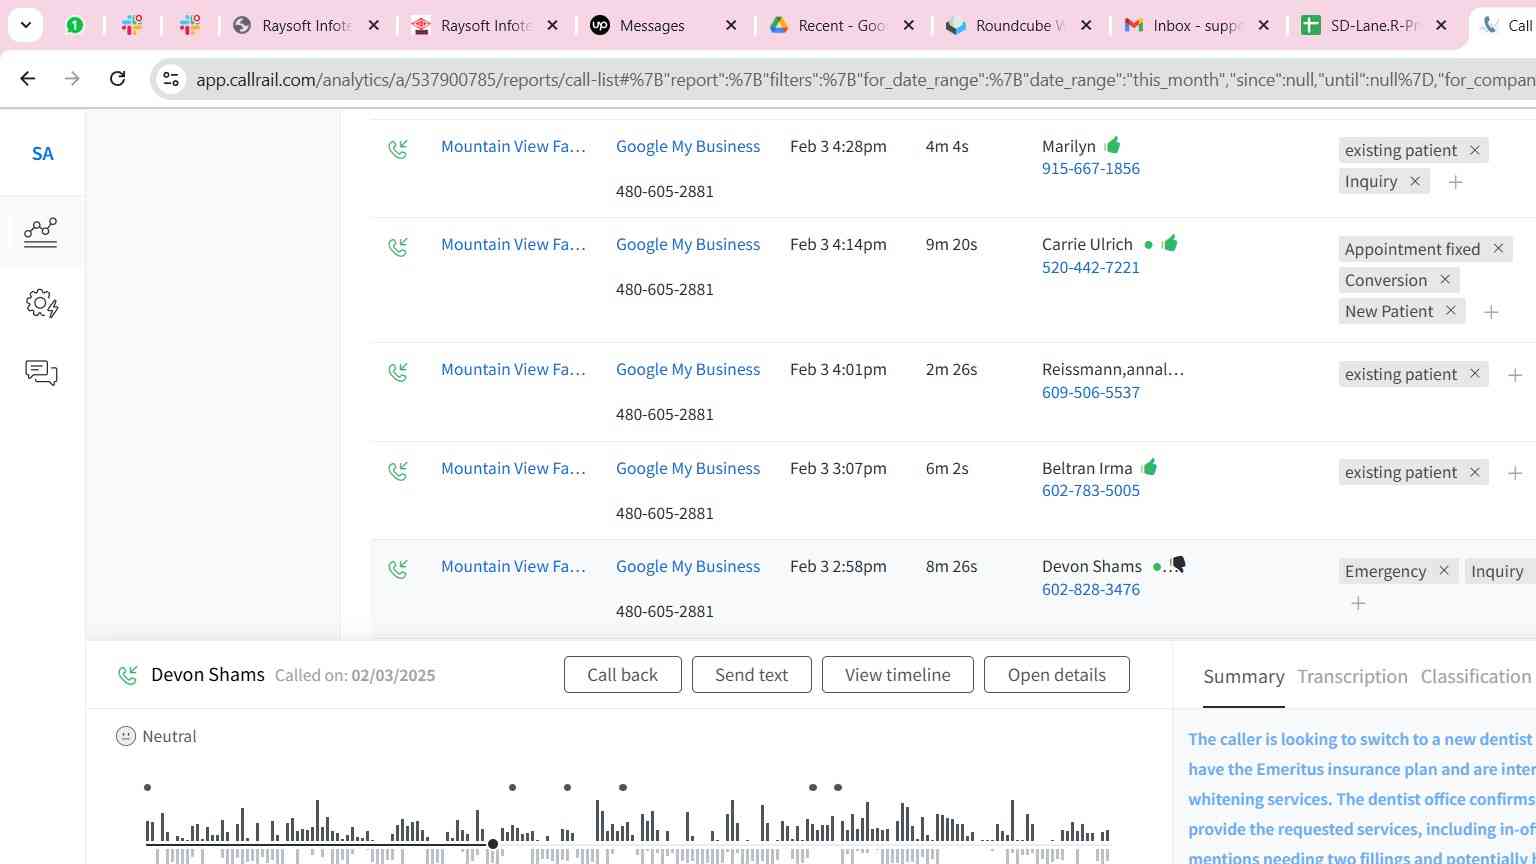Remove New Patient tag

pos(1450,310)
